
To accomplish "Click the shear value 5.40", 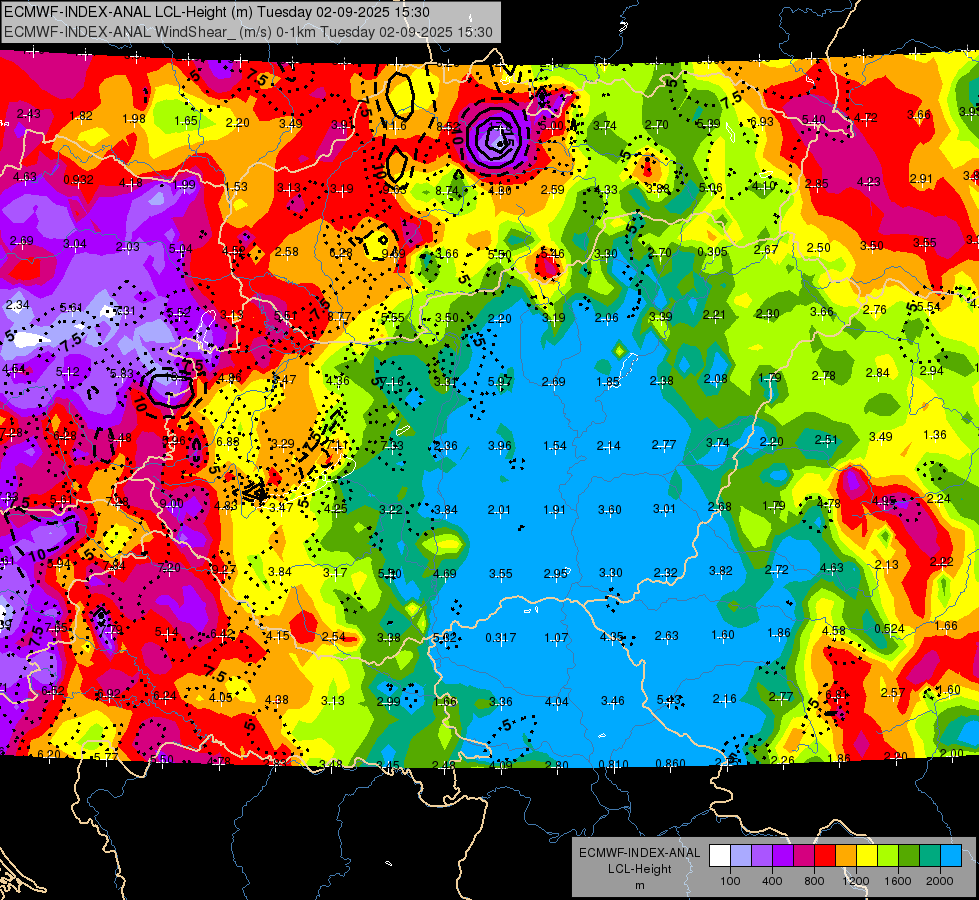I will click(814, 119).
